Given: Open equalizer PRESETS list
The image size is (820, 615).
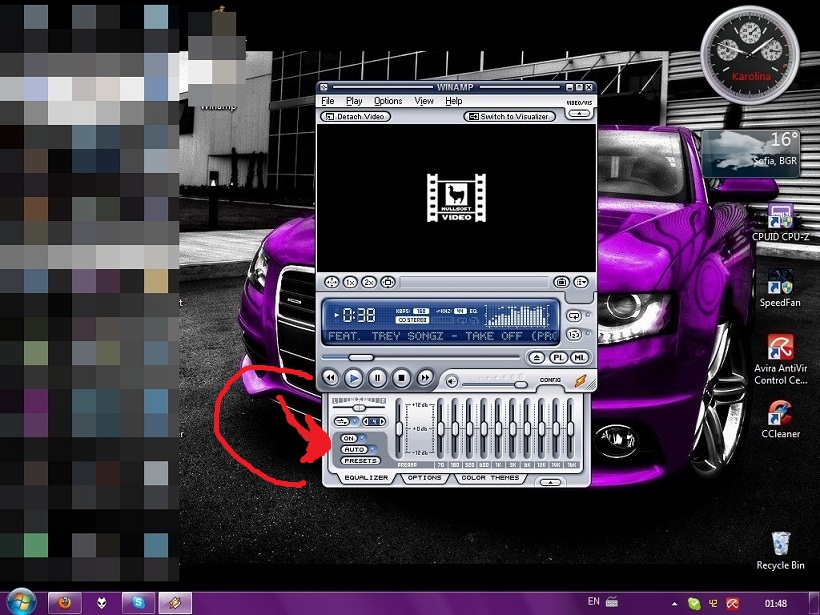Looking at the screenshot, I should point(360,461).
